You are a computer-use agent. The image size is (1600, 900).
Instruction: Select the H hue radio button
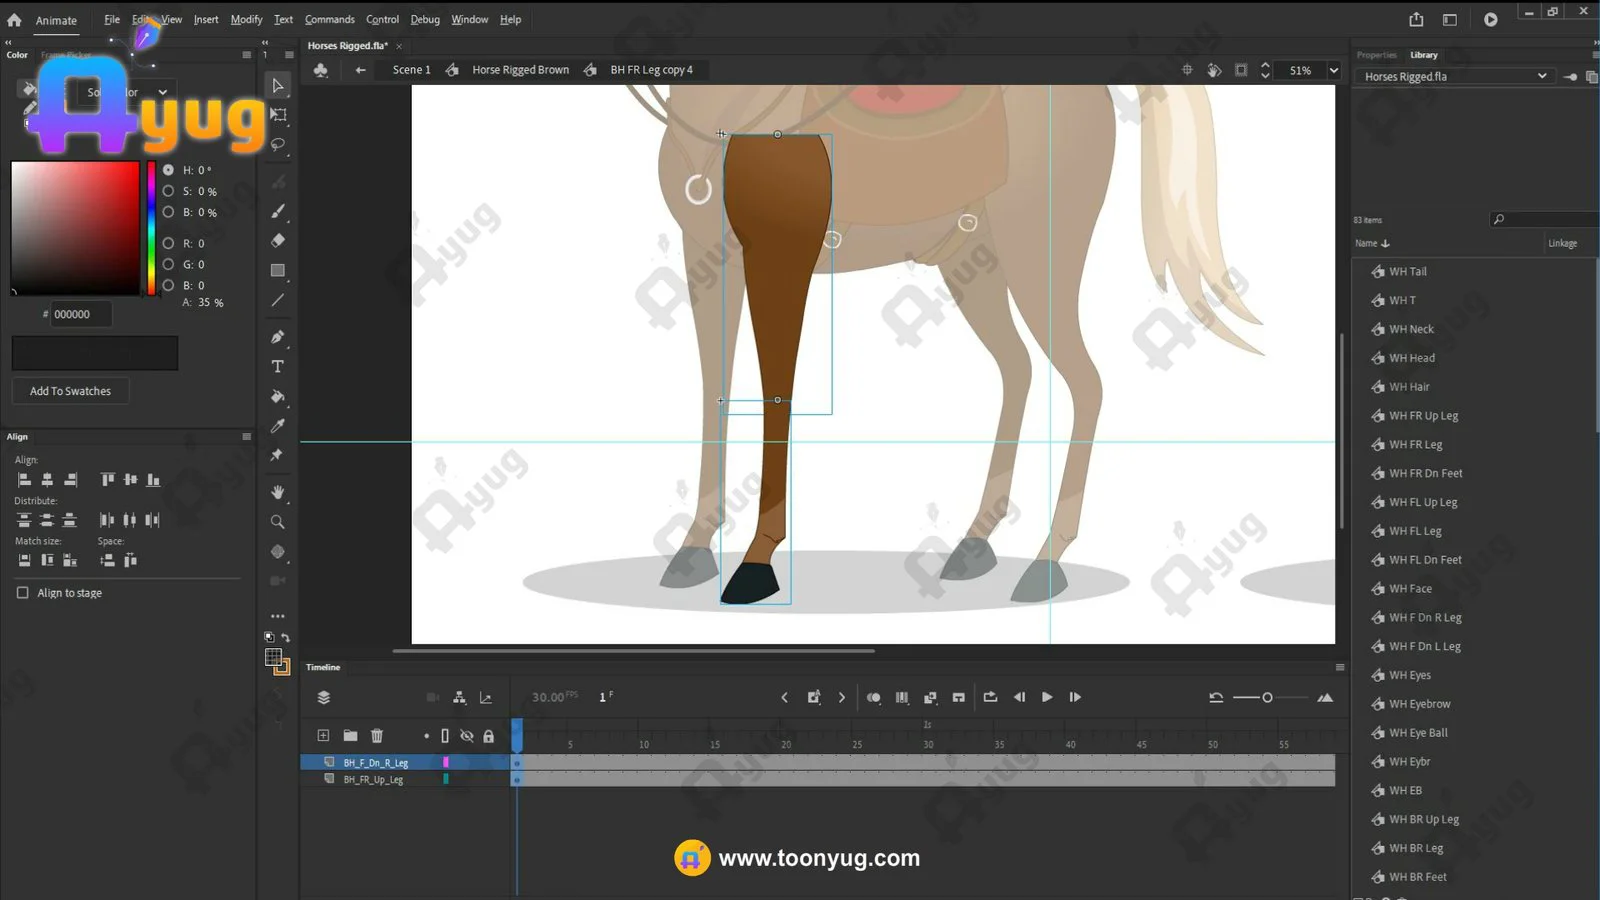(168, 170)
